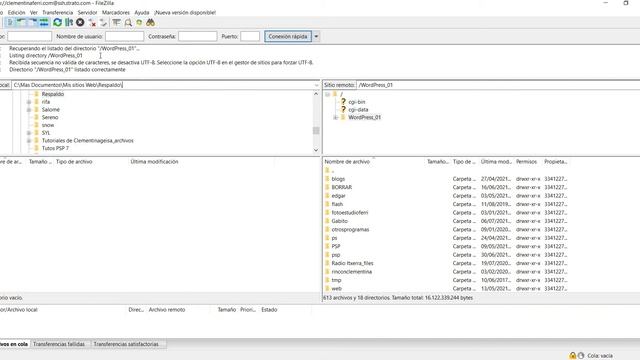The height and width of the screenshot is (360, 640).
Task: Click the cgi-data unknown folder question icon
Action: tap(343, 109)
